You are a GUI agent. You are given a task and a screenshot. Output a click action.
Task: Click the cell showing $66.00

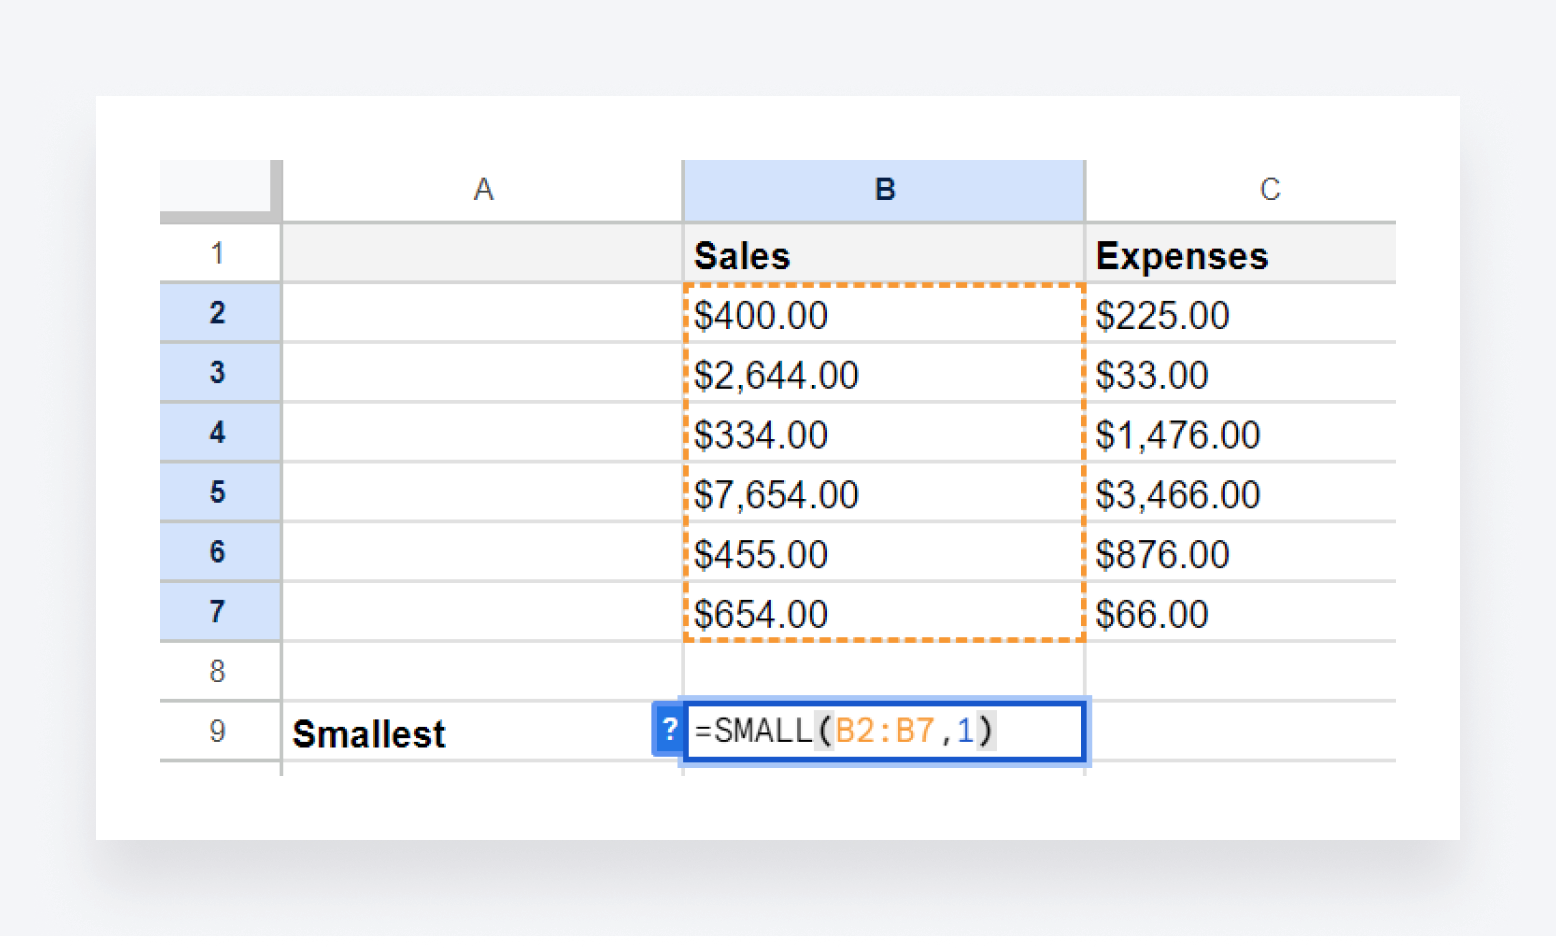point(1240,613)
